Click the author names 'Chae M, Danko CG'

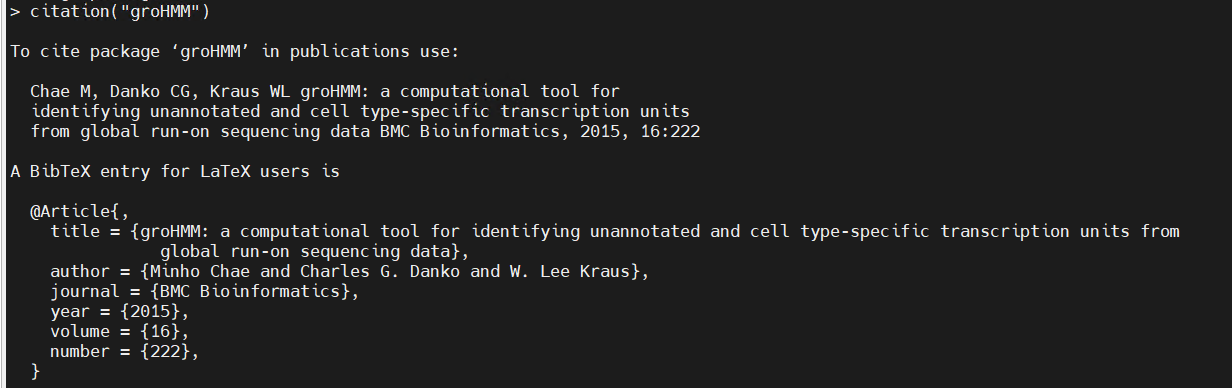(114, 91)
